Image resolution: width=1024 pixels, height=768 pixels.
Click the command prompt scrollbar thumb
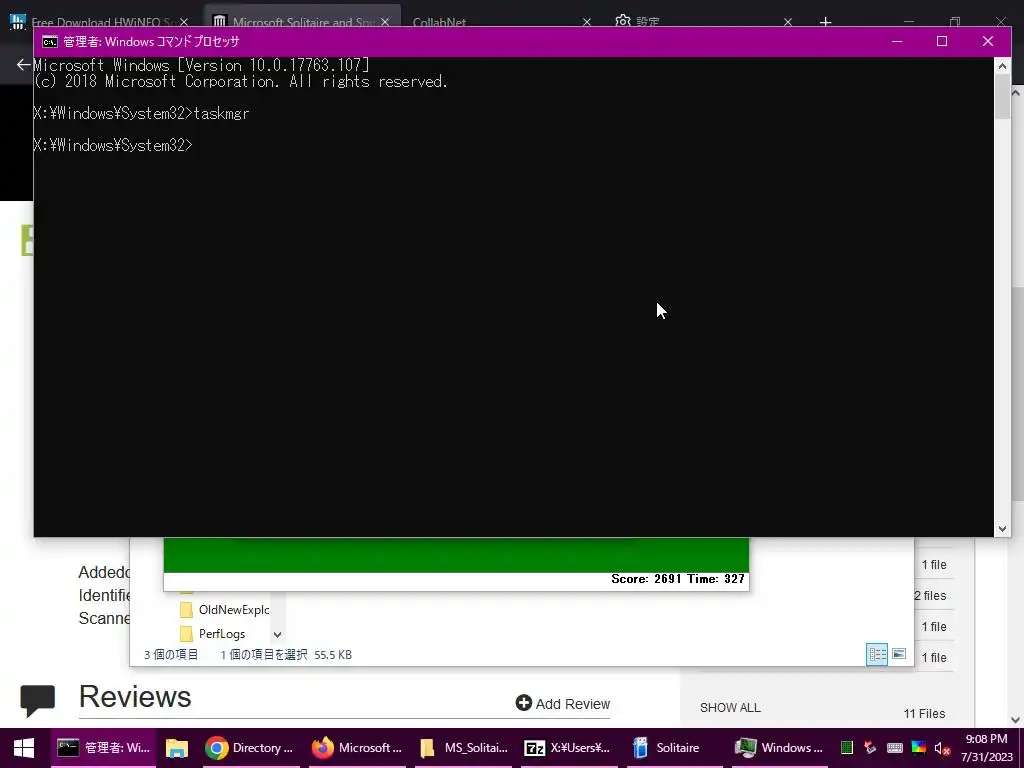pyautogui.click(x=1002, y=97)
